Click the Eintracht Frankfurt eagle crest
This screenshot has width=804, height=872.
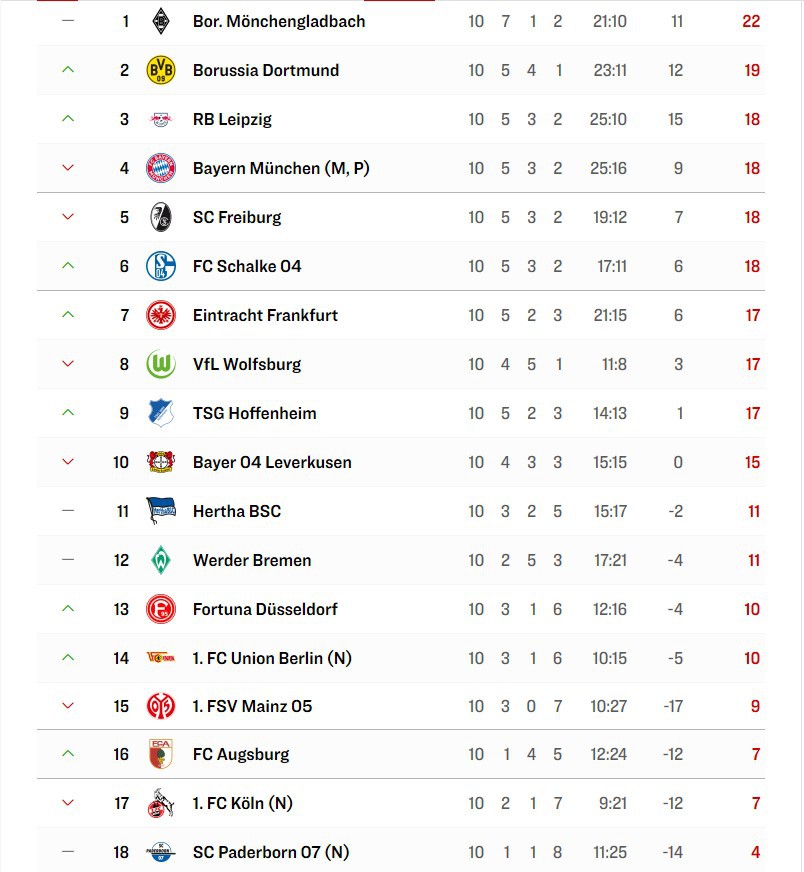(x=160, y=315)
